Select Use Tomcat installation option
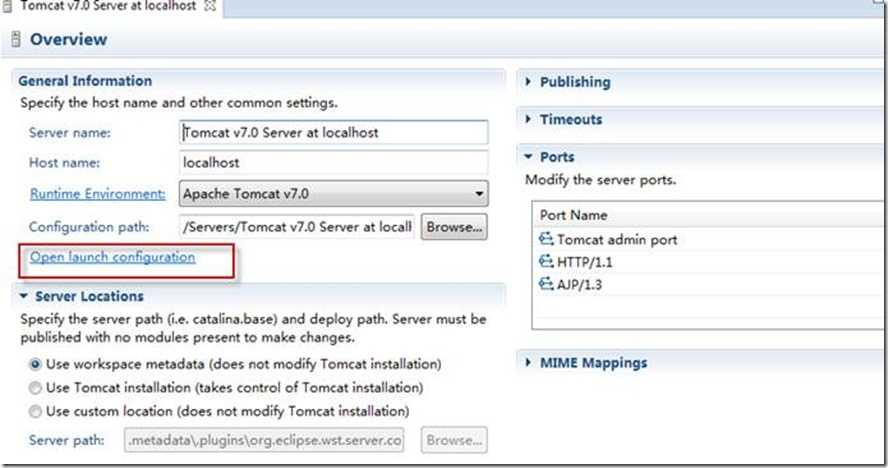Viewport: 888px width, 468px height. pyautogui.click(x=35, y=388)
